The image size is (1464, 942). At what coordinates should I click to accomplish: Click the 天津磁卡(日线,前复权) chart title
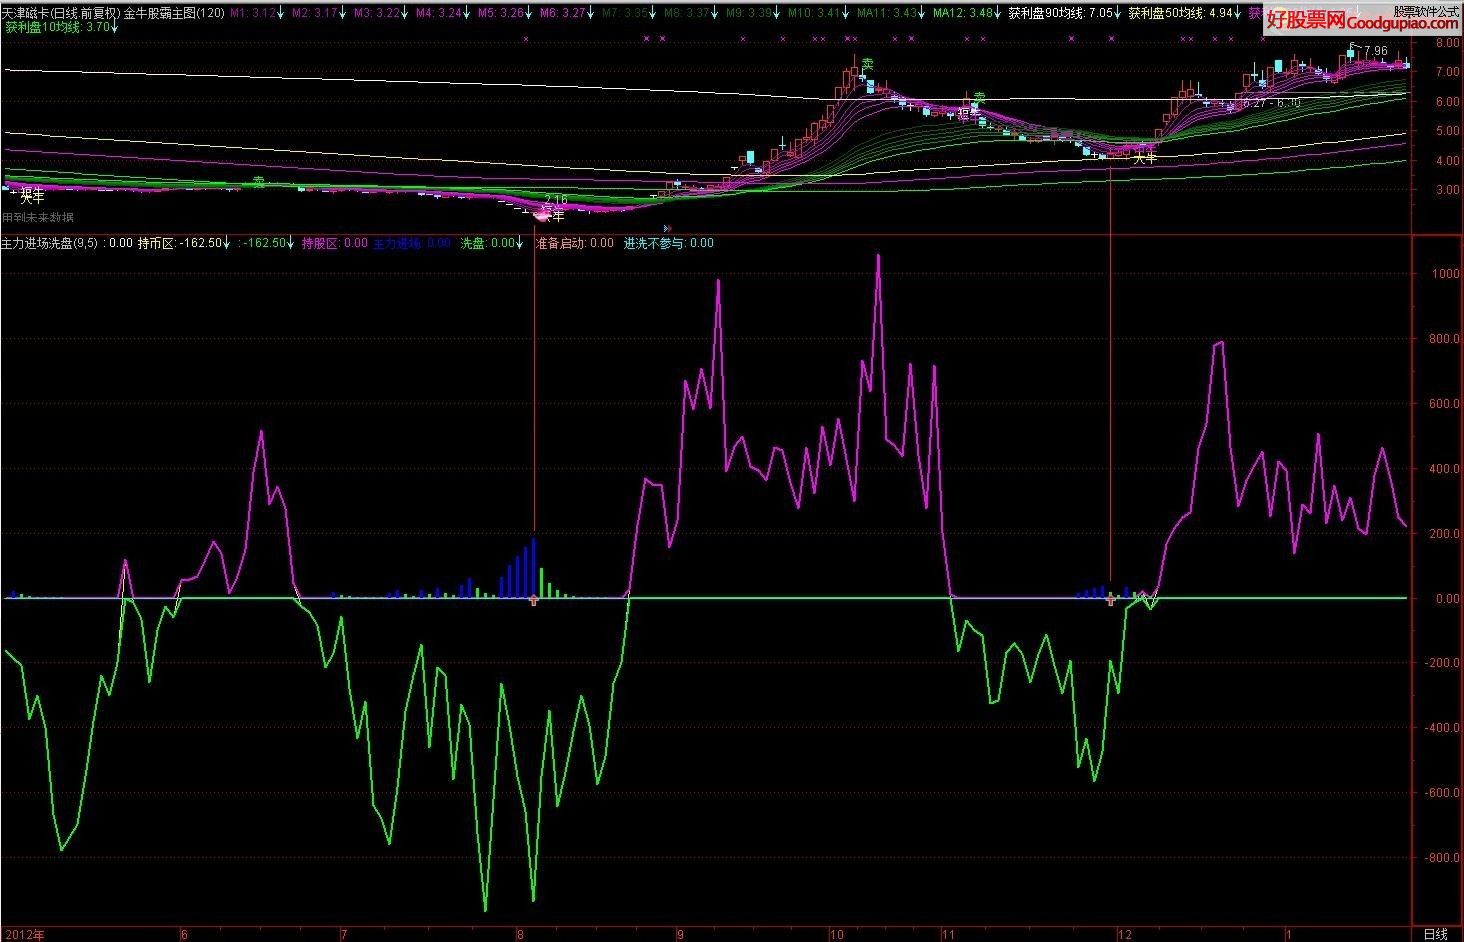[60, 13]
